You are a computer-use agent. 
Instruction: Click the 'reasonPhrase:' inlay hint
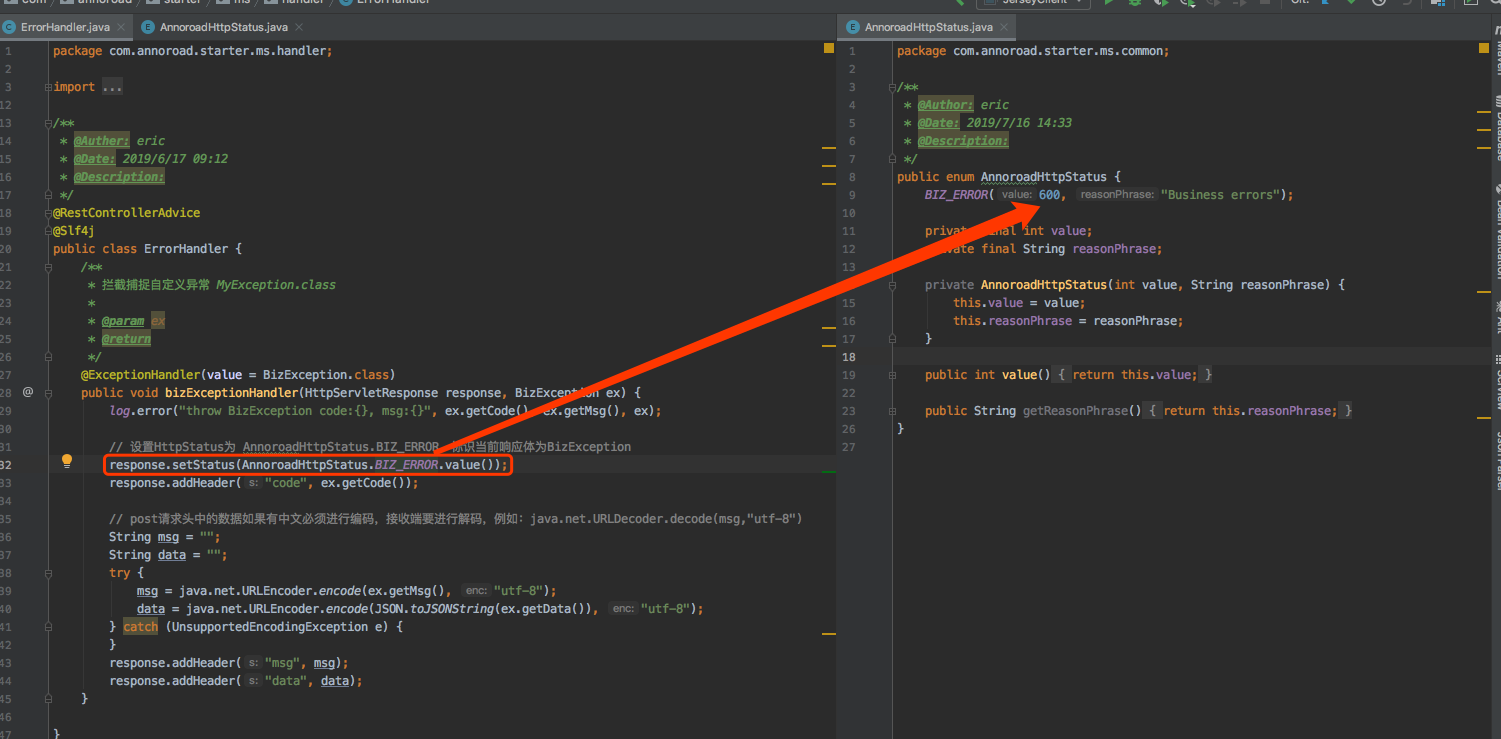[x=1117, y=195]
